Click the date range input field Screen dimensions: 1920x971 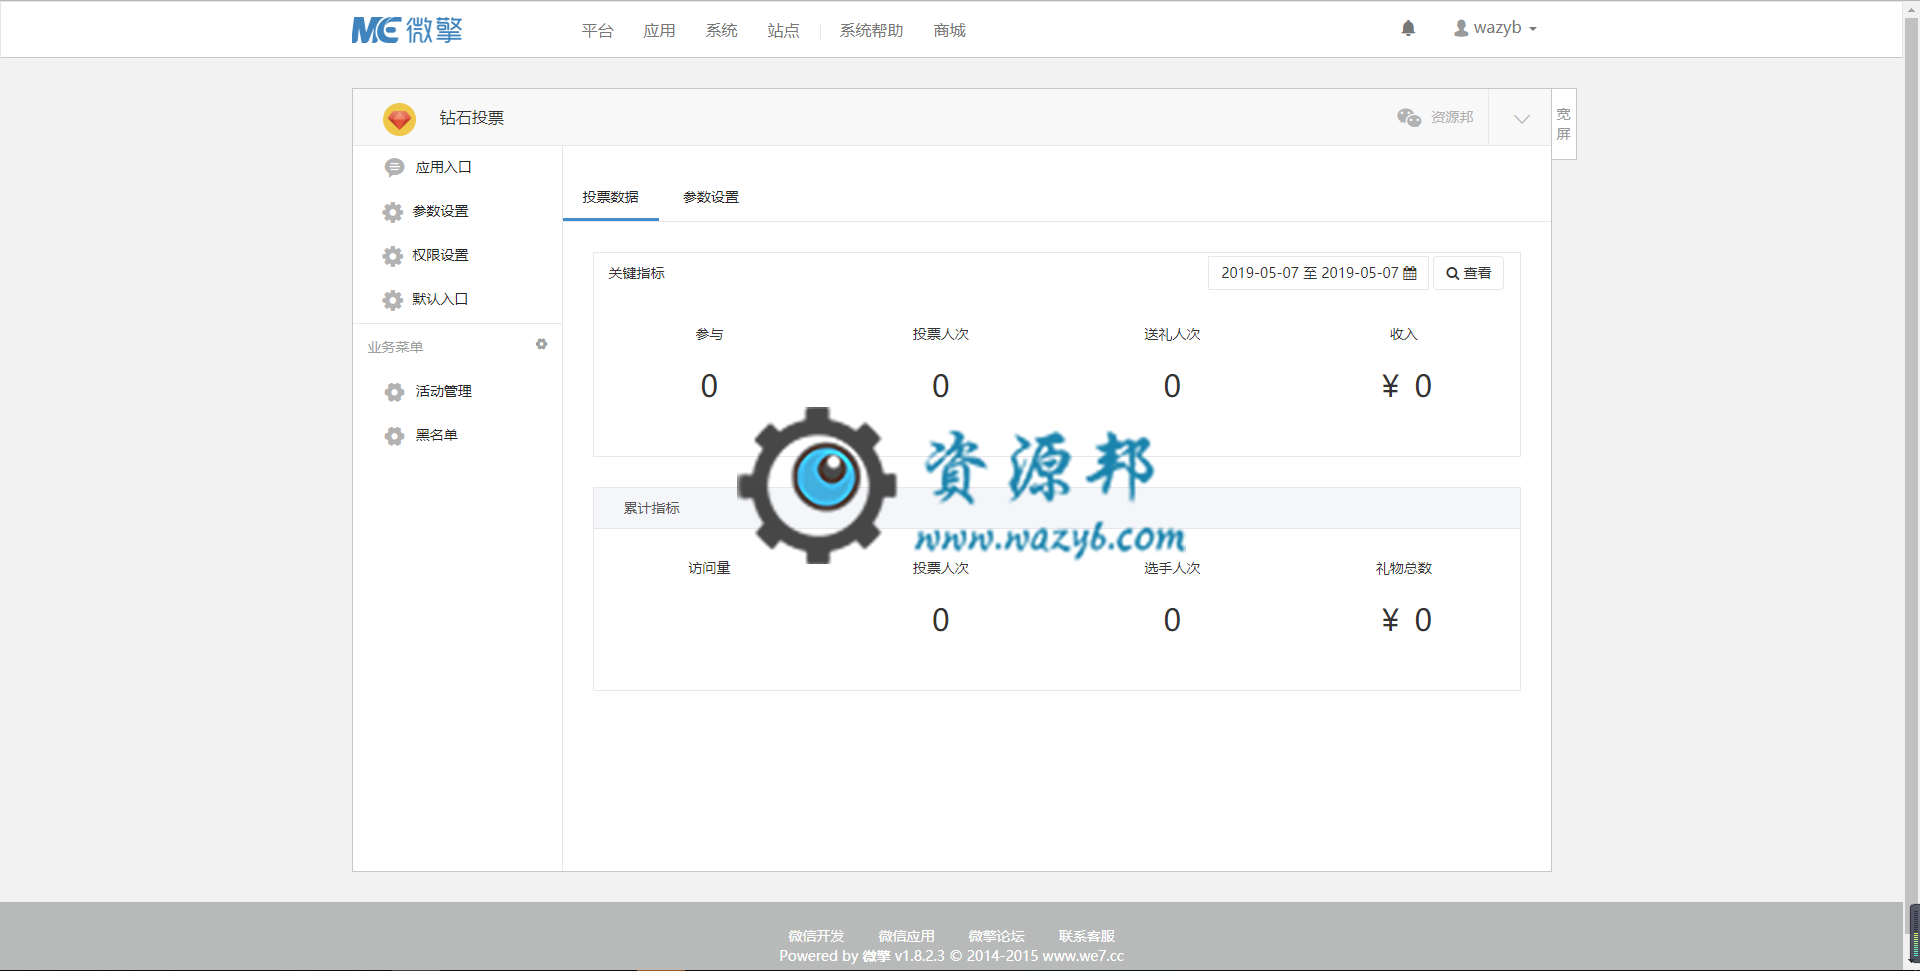[x=1318, y=273]
